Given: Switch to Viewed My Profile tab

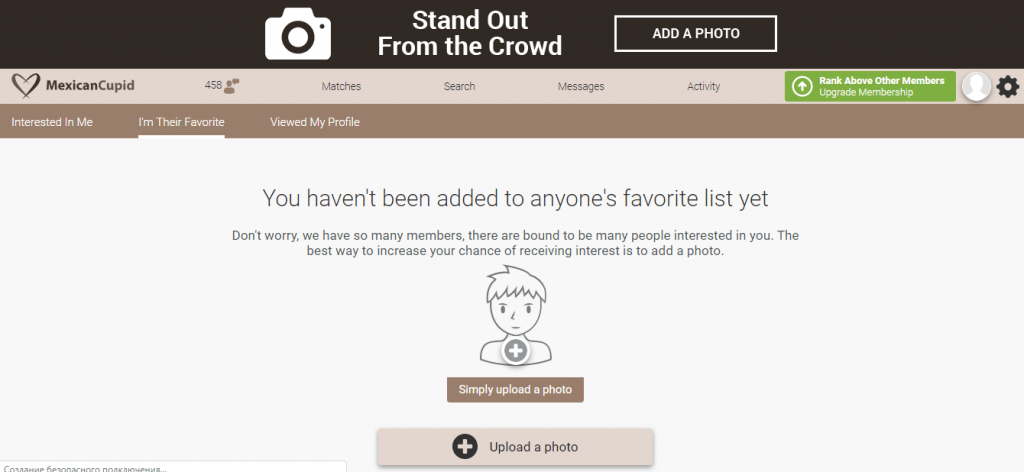Looking at the screenshot, I should (x=314, y=122).
